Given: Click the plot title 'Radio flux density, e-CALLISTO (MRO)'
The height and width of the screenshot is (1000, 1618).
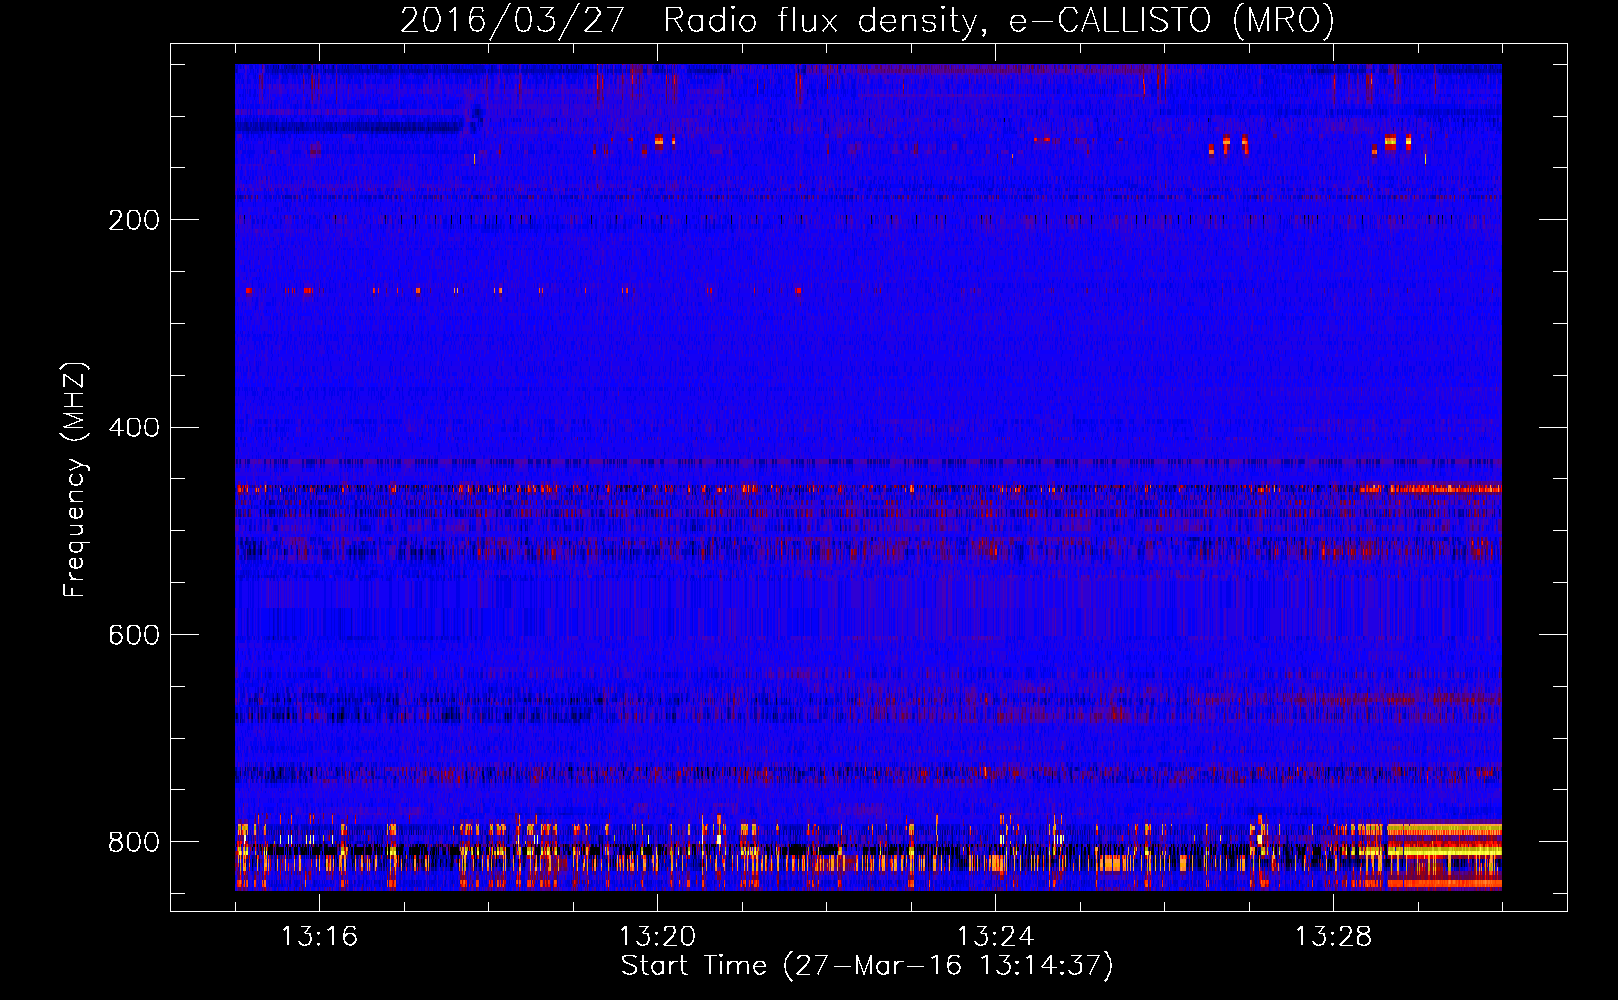Looking at the screenshot, I should (x=999, y=21).
